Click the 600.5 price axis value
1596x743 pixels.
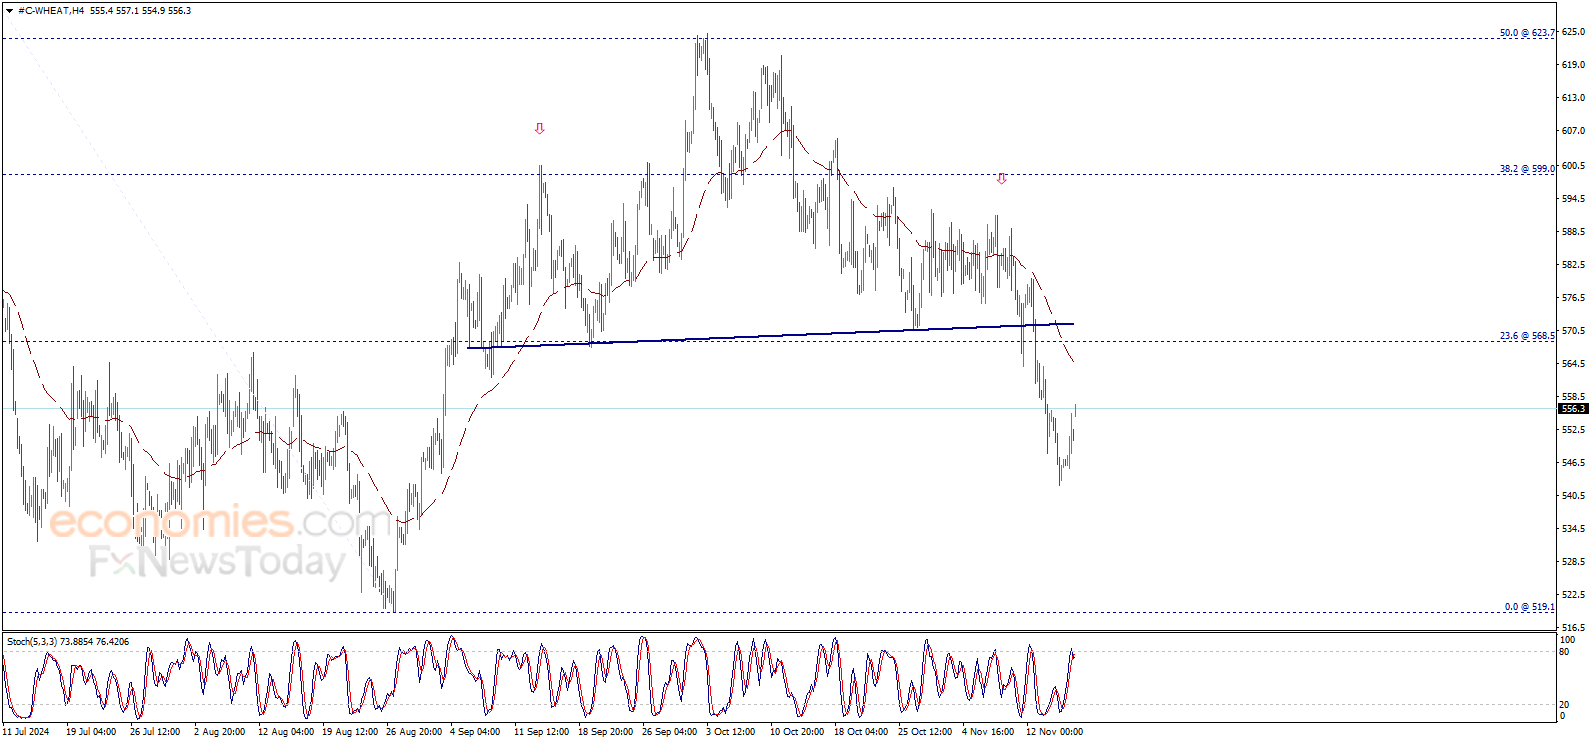pyautogui.click(x=1573, y=166)
